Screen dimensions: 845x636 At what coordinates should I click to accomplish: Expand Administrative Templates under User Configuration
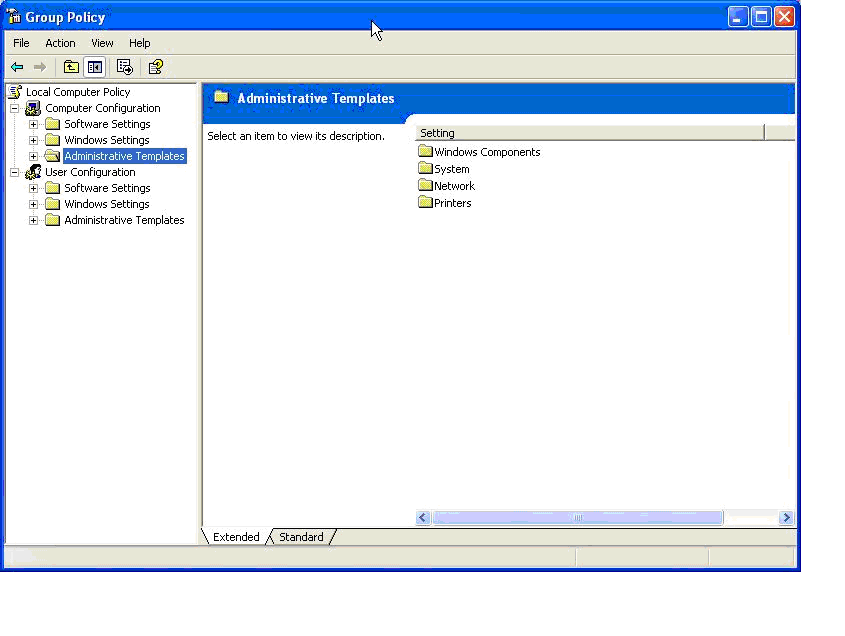pos(33,220)
